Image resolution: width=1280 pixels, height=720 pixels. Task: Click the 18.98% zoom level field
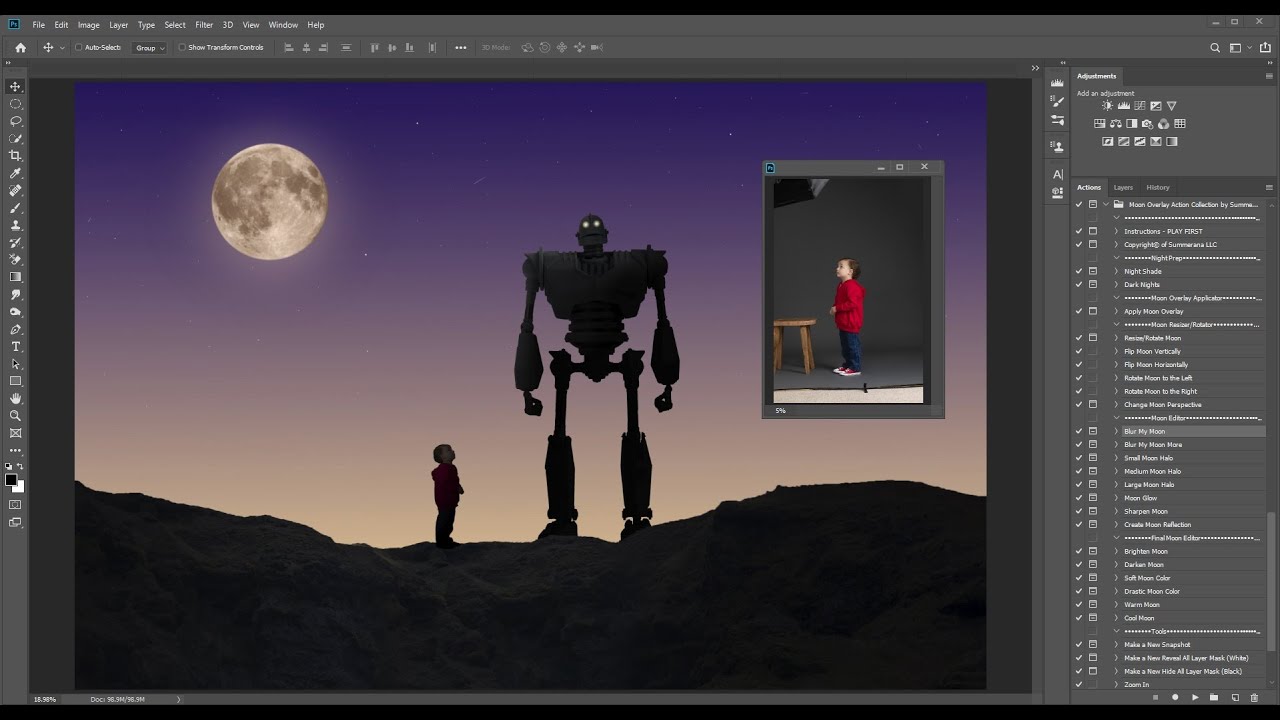[44, 699]
